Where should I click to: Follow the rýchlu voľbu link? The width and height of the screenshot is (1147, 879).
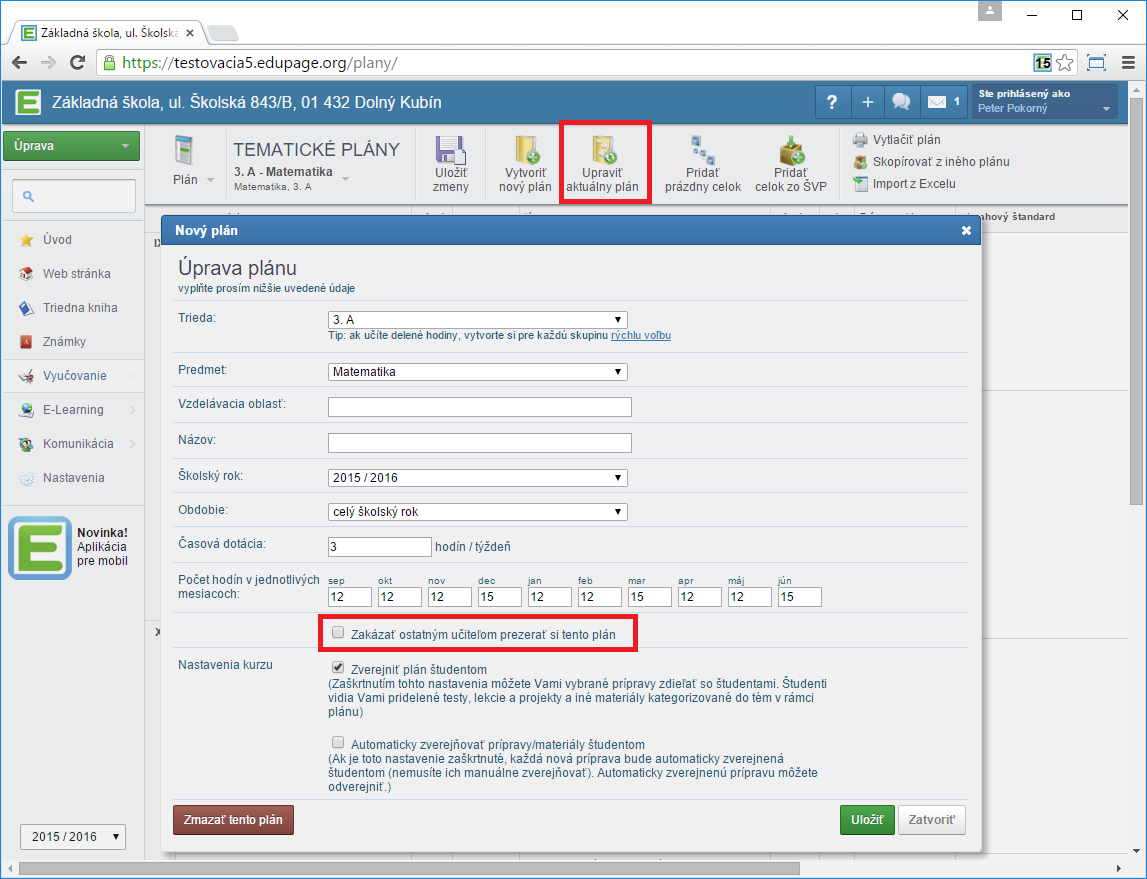click(x=640, y=336)
